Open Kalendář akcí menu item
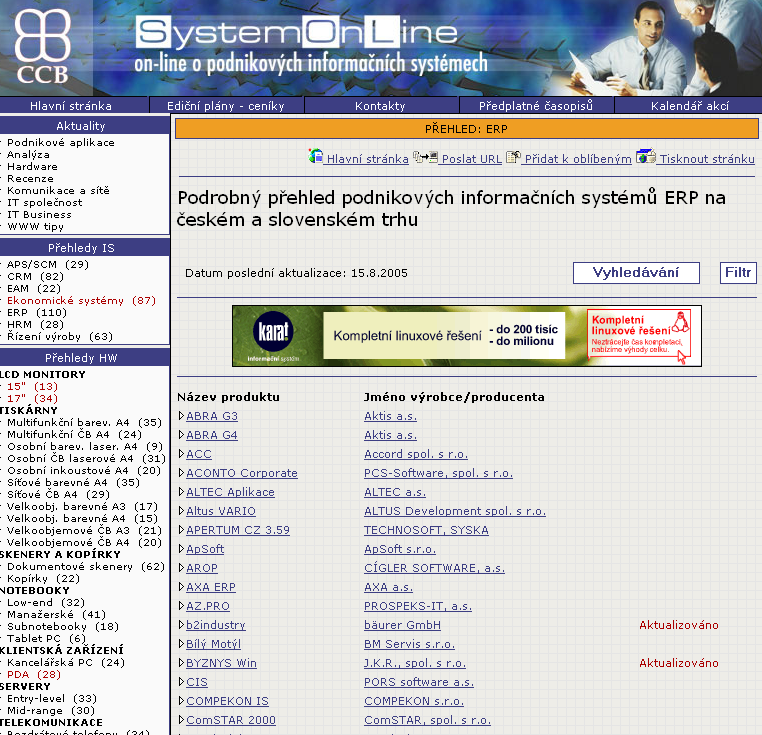 tap(690, 105)
